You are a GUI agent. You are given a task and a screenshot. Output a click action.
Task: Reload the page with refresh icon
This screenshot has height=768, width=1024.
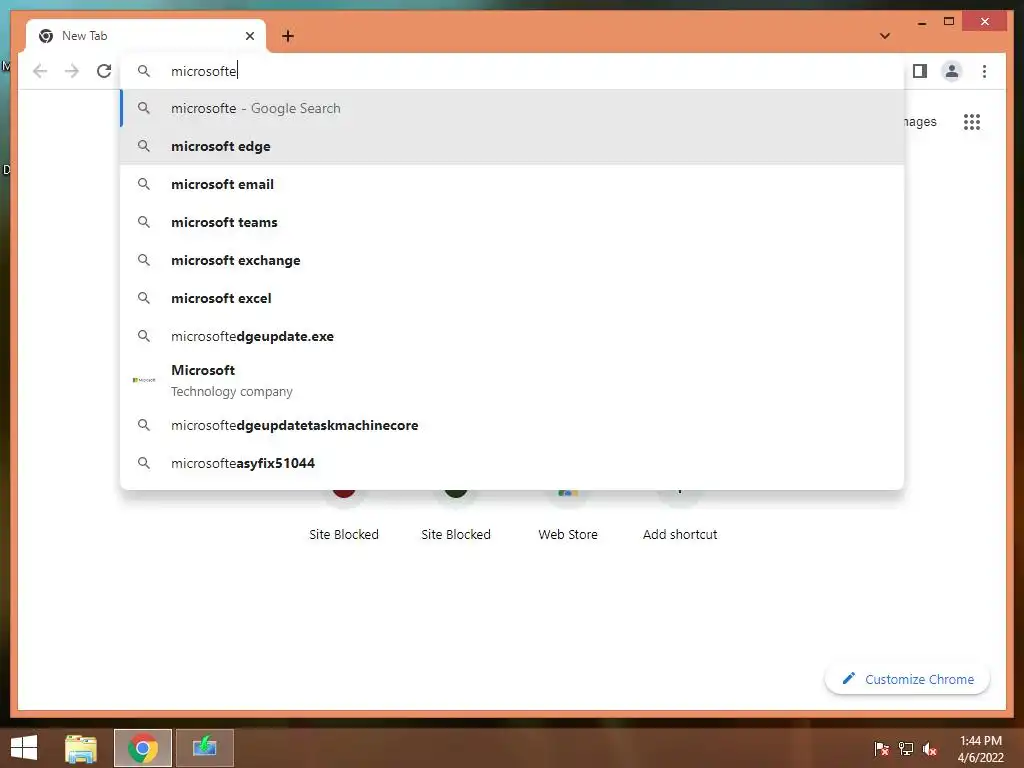104,71
